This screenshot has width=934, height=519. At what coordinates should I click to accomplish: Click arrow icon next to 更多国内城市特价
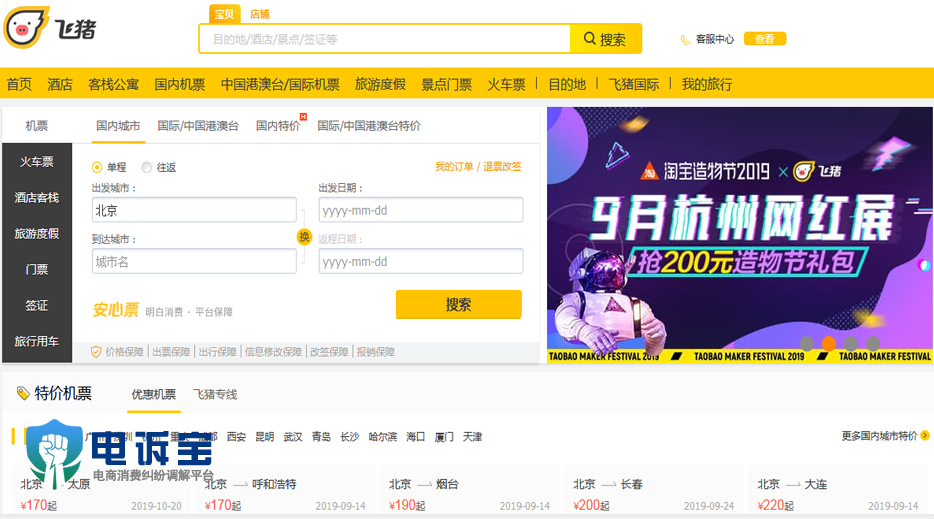(924, 436)
